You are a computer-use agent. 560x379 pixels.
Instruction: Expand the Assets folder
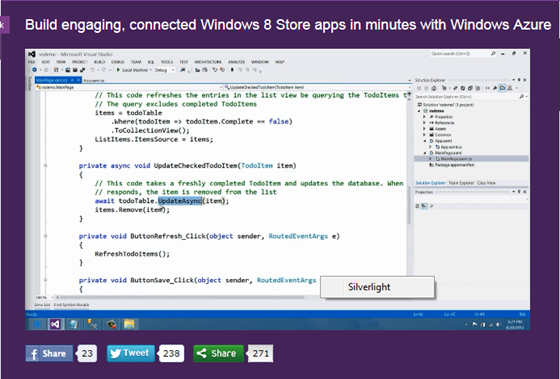point(424,129)
